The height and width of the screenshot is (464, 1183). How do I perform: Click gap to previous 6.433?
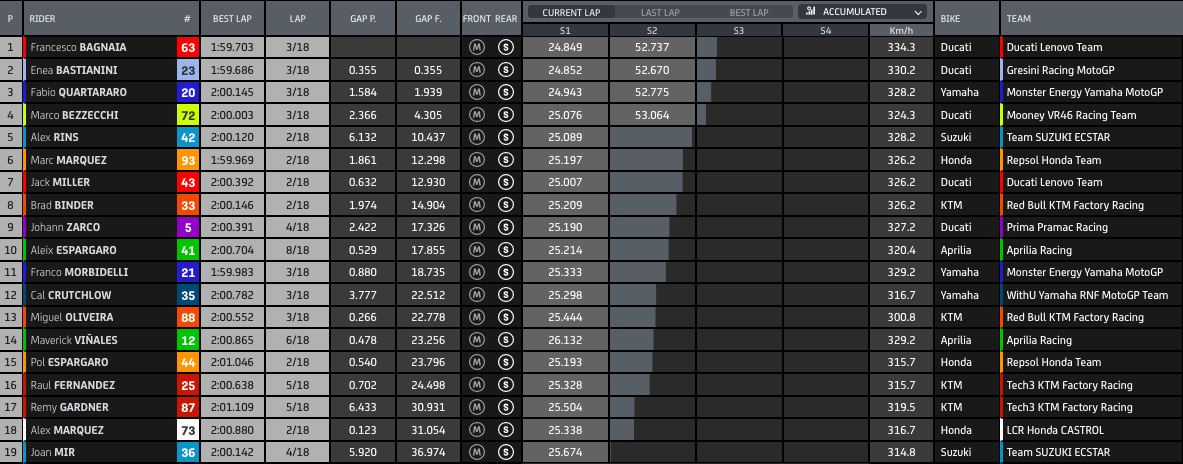(x=363, y=407)
